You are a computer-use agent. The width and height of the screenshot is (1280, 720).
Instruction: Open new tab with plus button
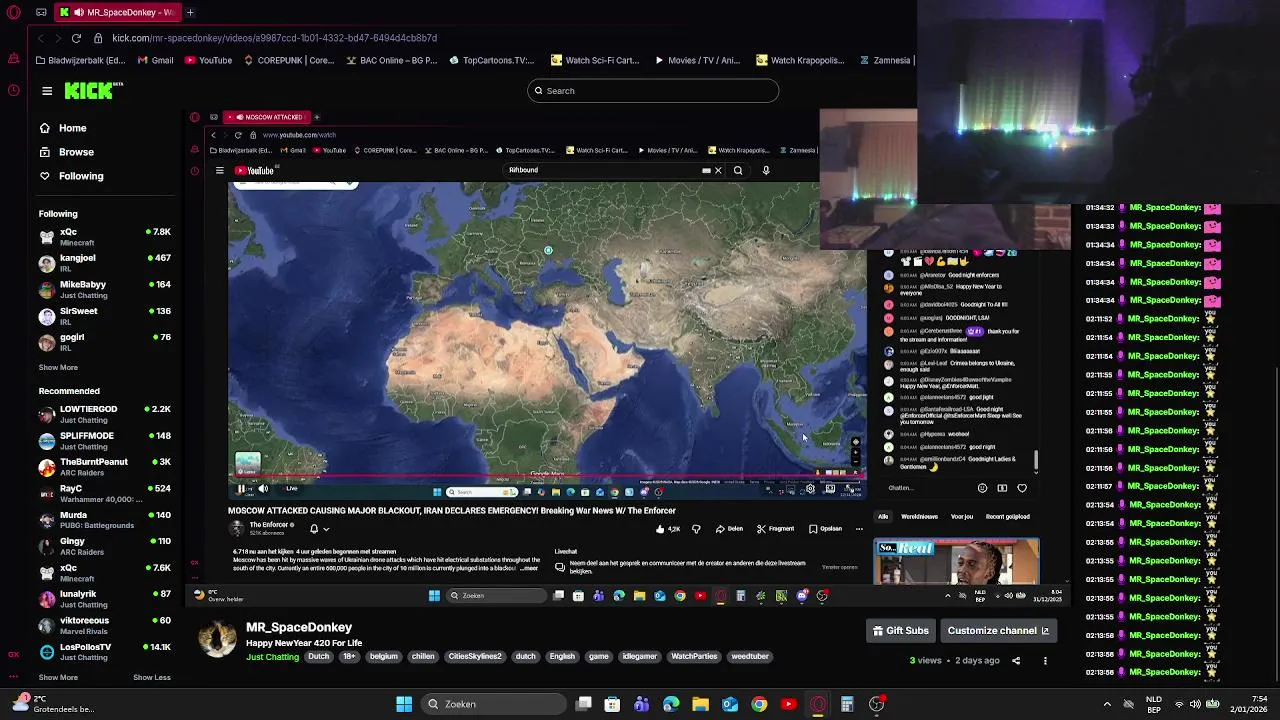(190, 13)
